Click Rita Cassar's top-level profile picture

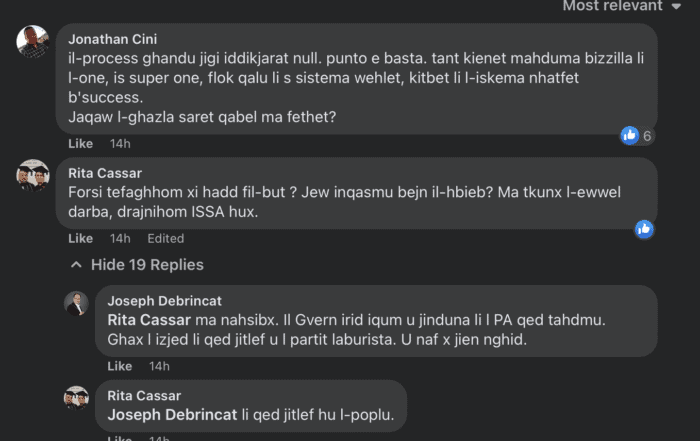pyautogui.click(x=33, y=176)
